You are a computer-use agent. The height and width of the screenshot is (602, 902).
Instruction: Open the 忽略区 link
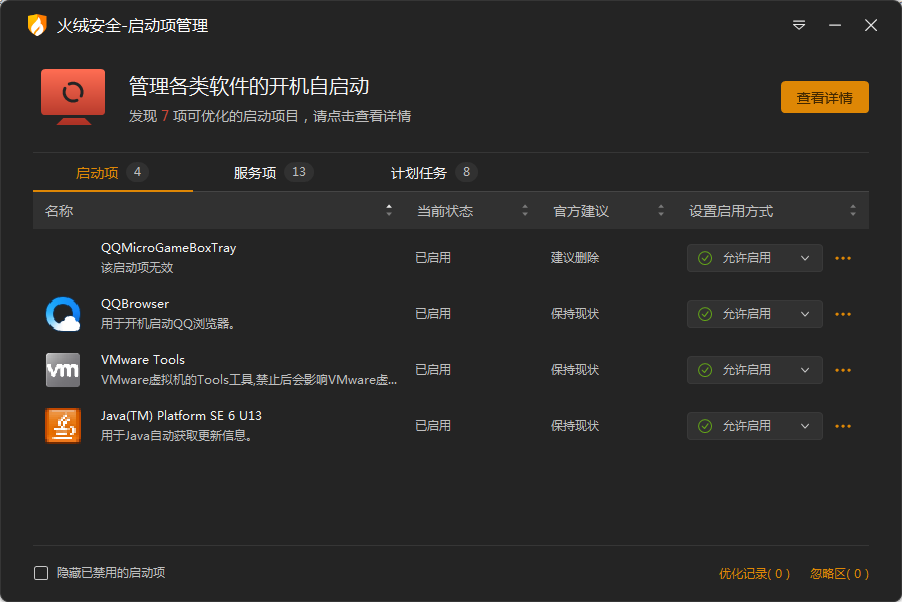click(x=839, y=574)
